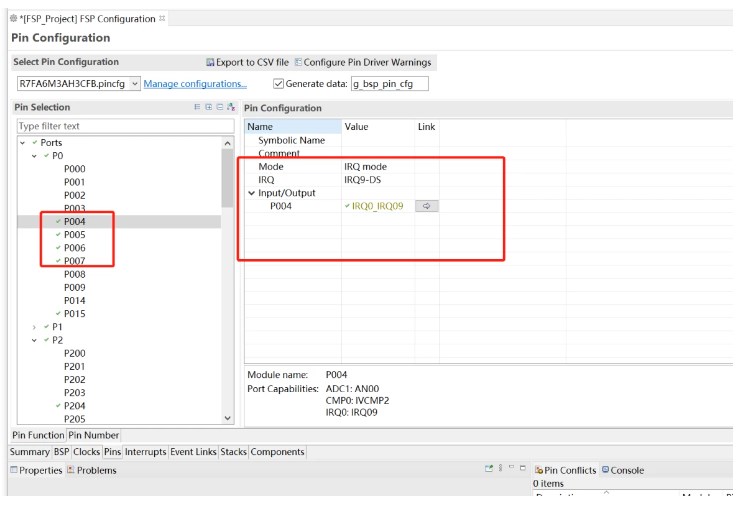Click the pin tree scroll down arrow
The width and height of the screenshot is (743, 506).
click(228, 418)
